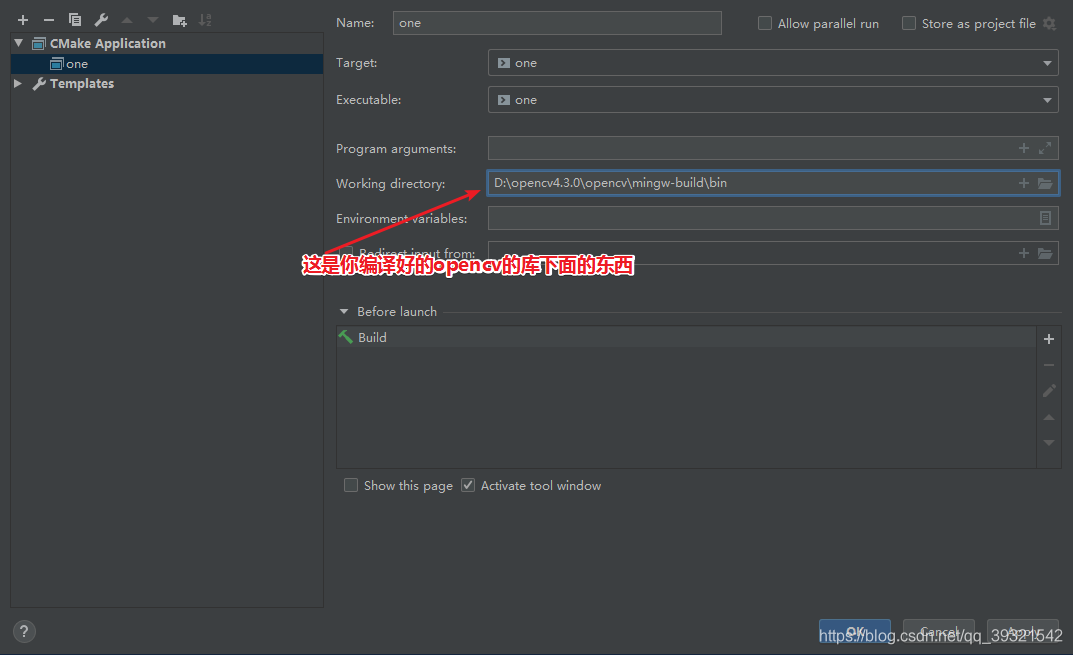The height and width of the screenshot is (655, 1073).
Task: Open edit templates wrench icon in toolbar
Action: click(x=101, y=20)
